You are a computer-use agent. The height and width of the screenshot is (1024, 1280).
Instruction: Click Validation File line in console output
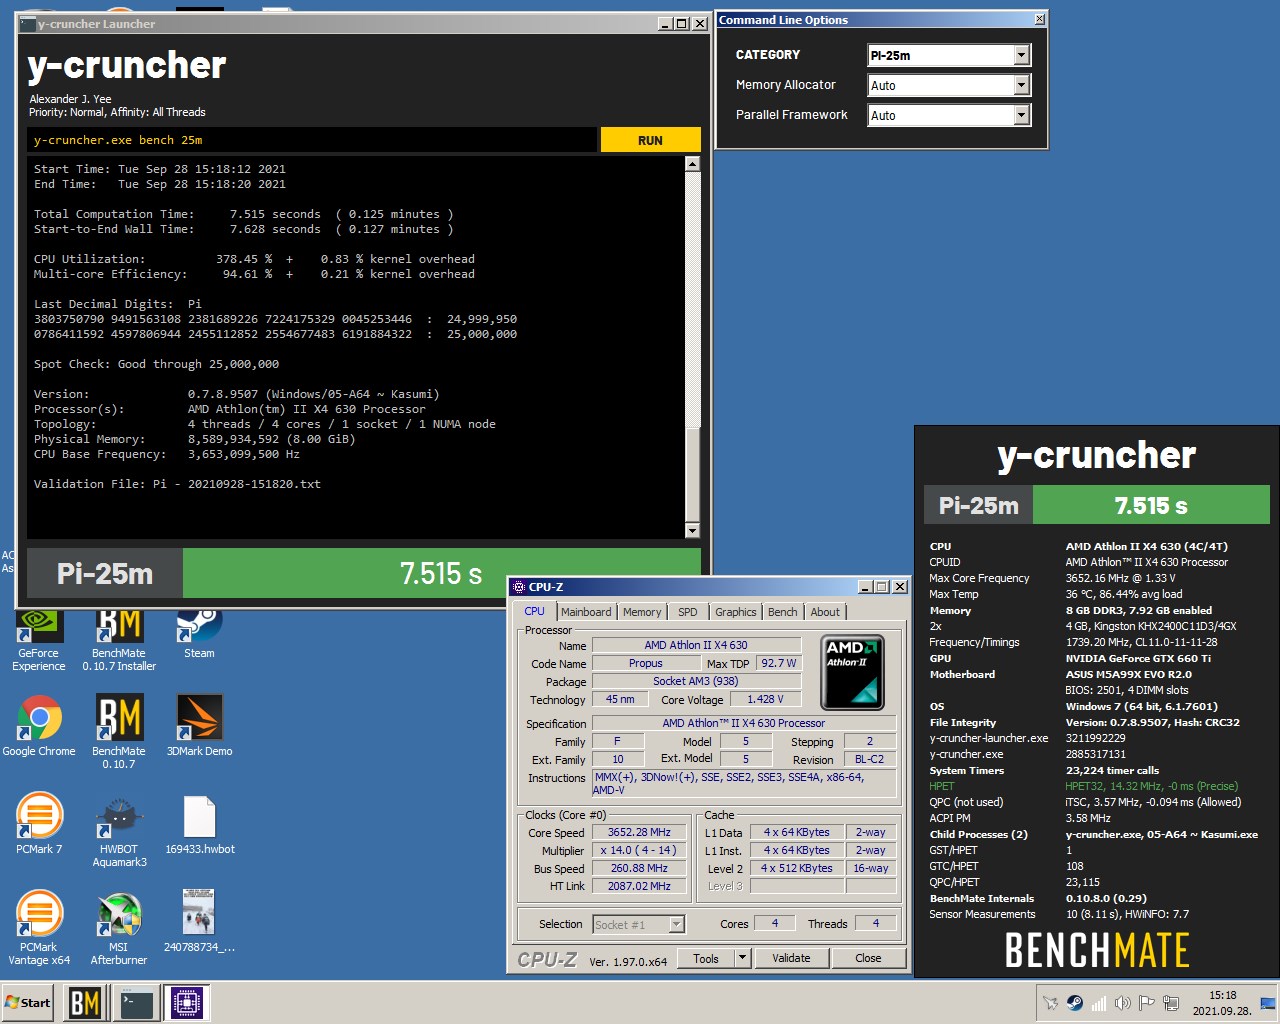(x=177, y=484)
